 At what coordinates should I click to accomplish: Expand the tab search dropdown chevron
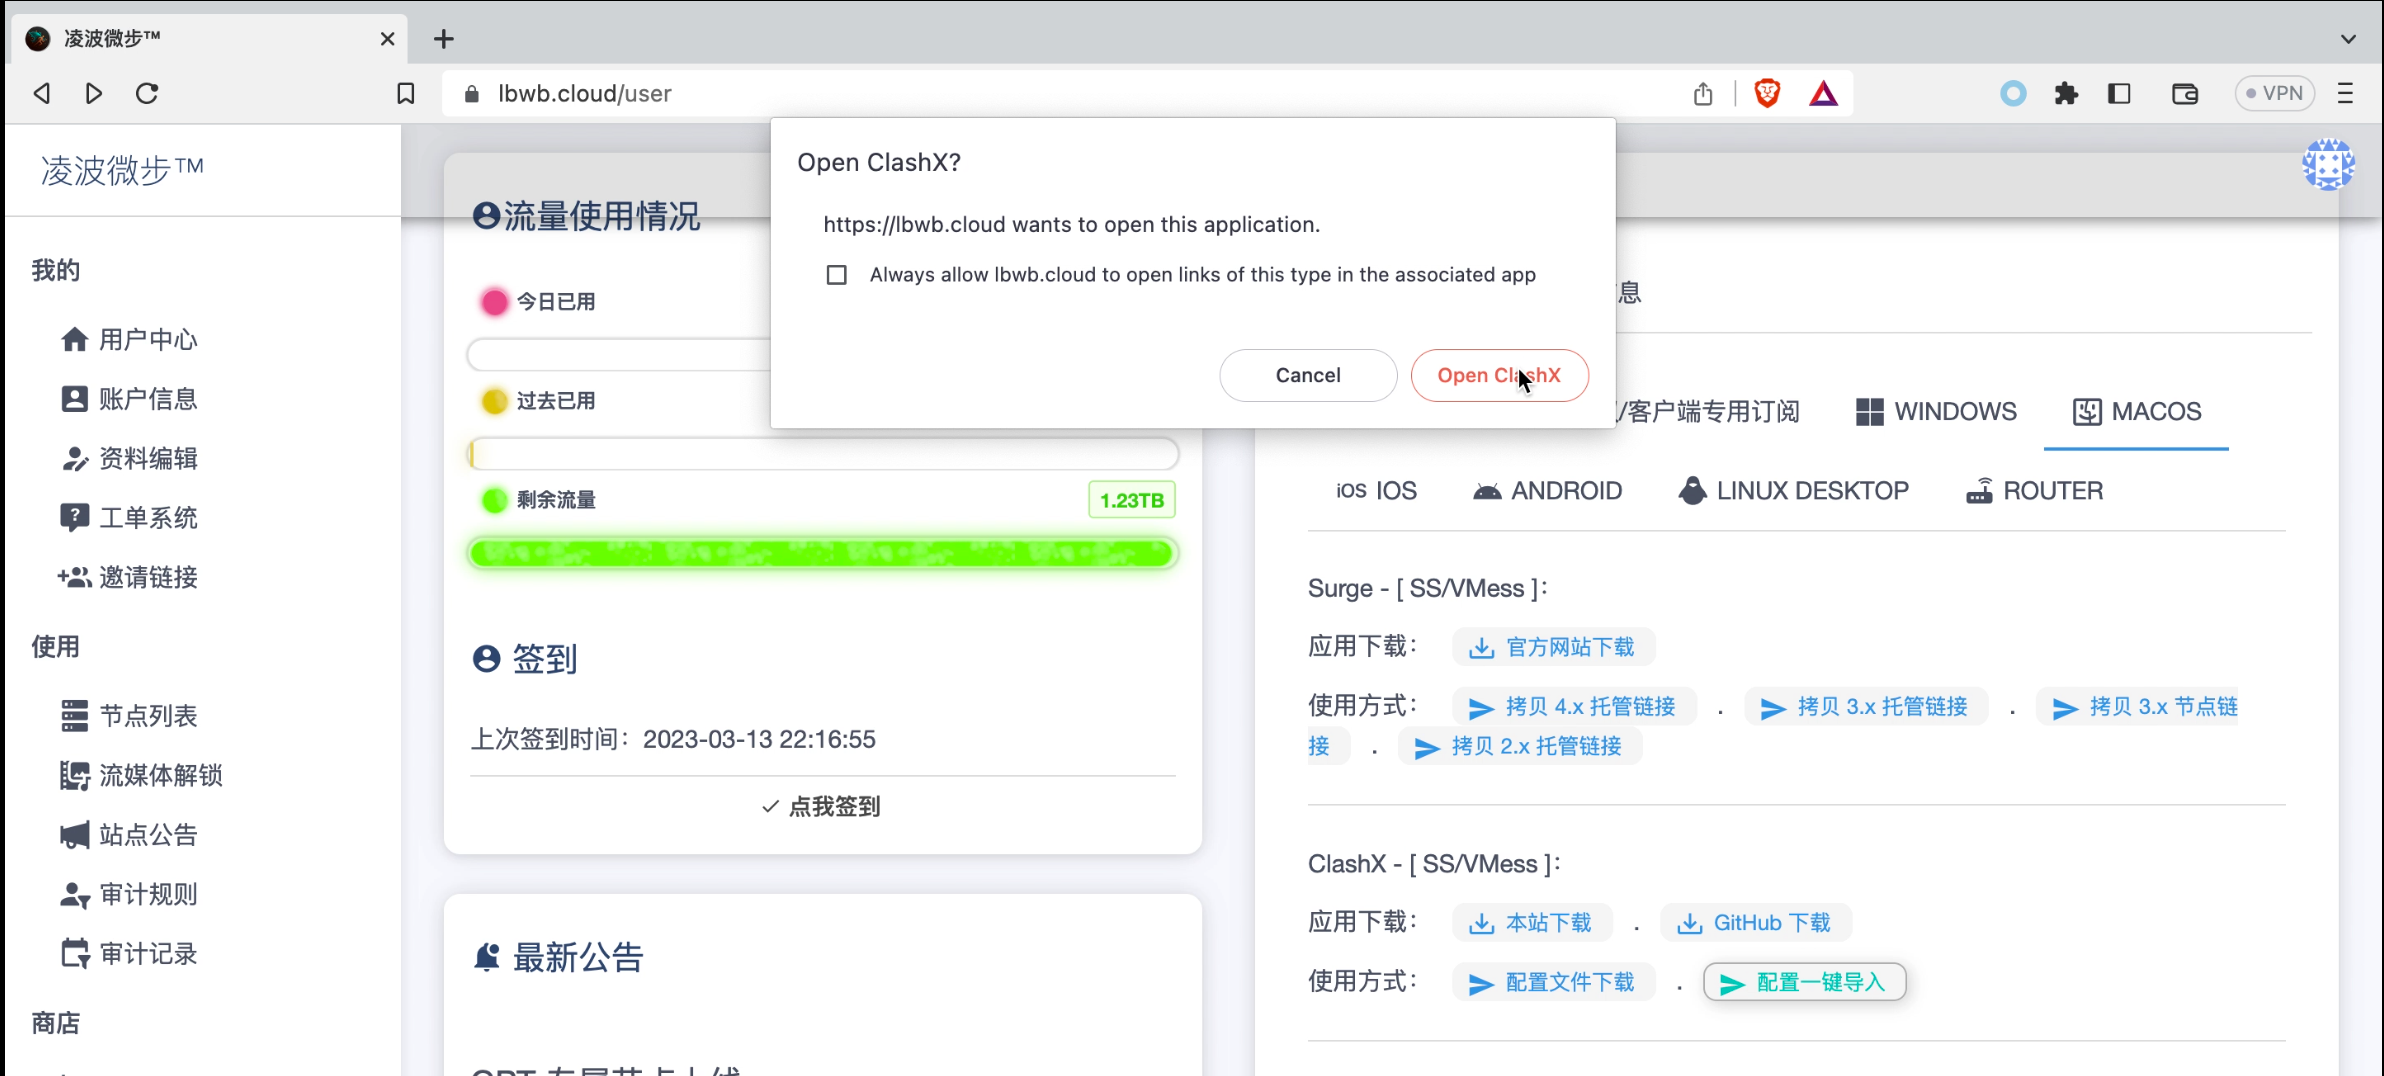2348,39
